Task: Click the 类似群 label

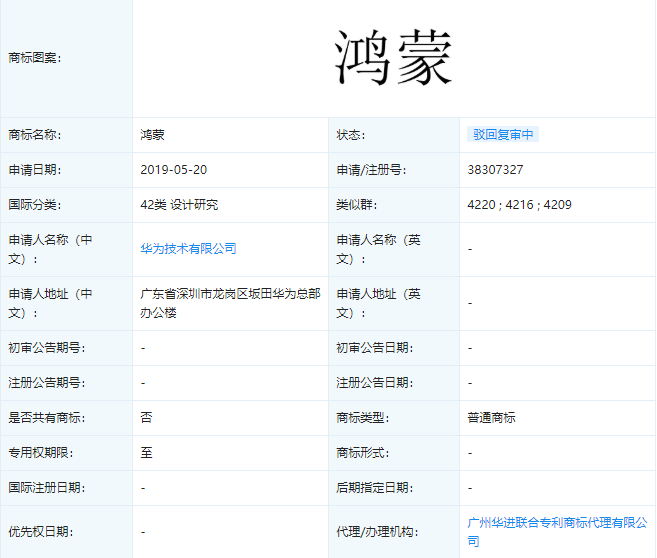Action: (357, 204)
